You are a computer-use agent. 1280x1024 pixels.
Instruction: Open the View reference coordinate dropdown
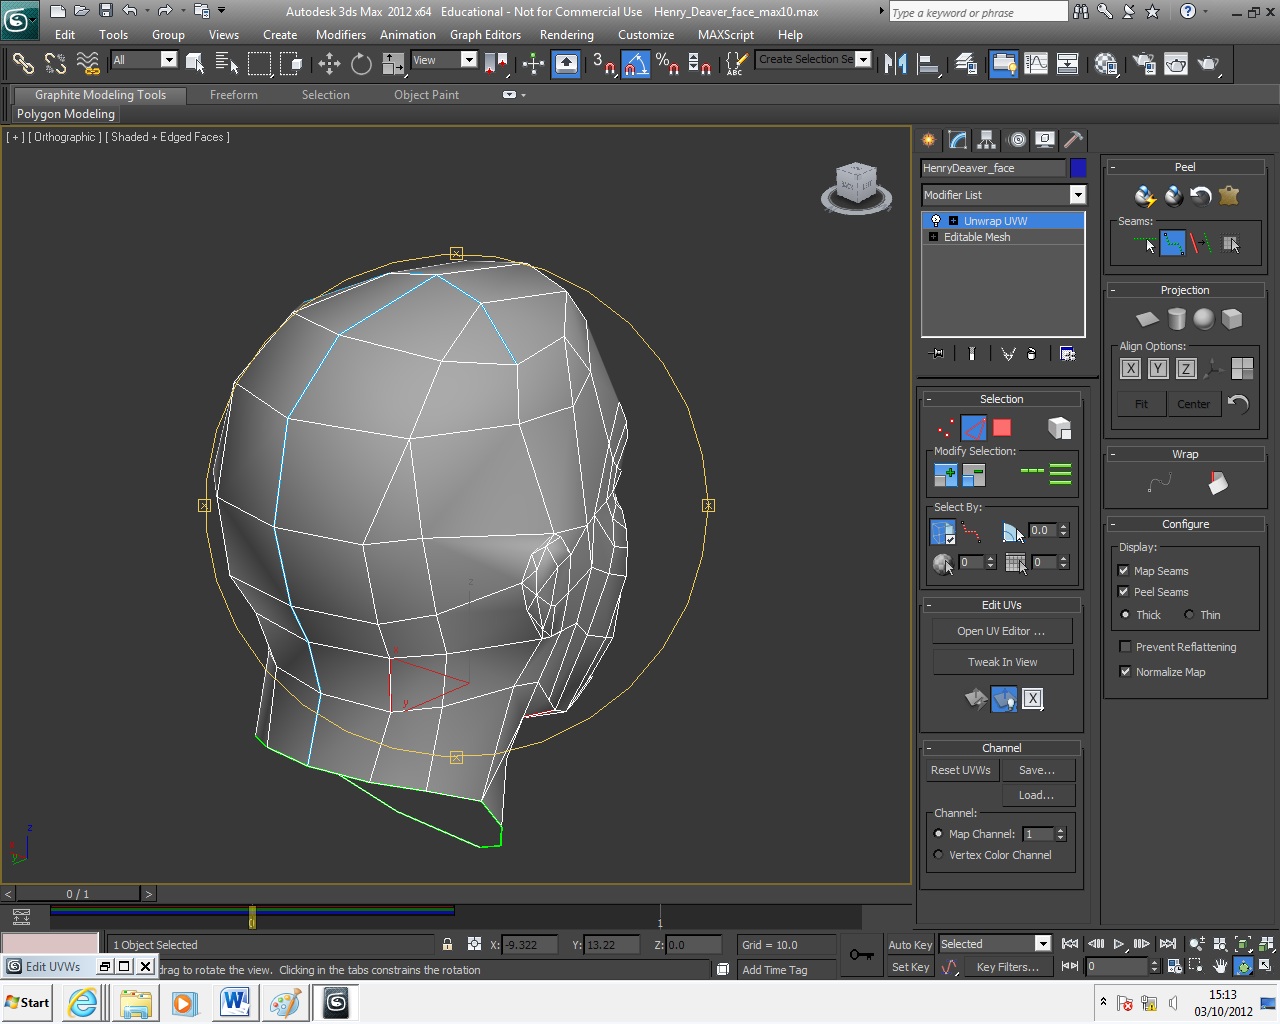point(468,60)
